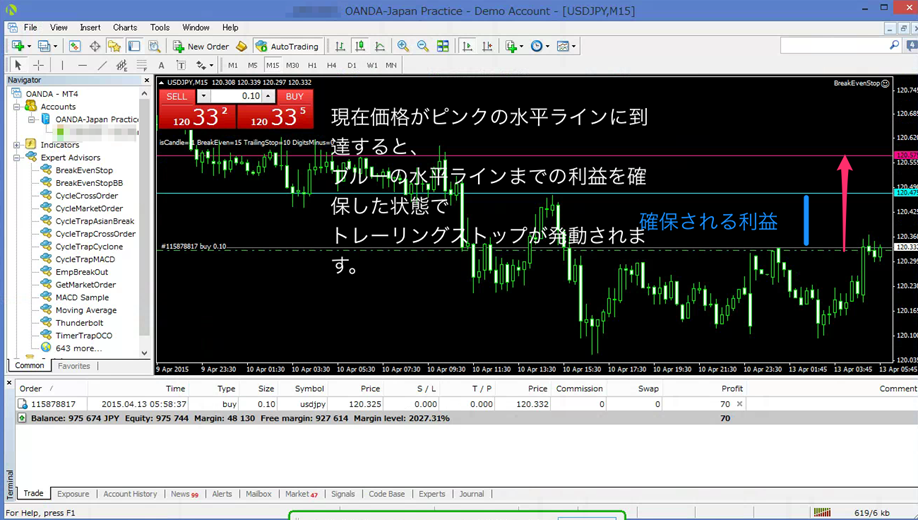Open the Strategy Tester icon
The width and height of the screenshot is (918, 520).
[154, 46]
